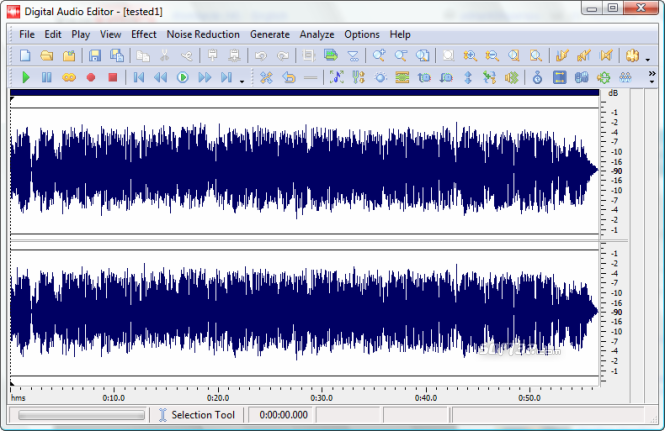The width and height of the screenshot is (665, 431).
Task: Start playback with green Play button
Action: point(26,77)
